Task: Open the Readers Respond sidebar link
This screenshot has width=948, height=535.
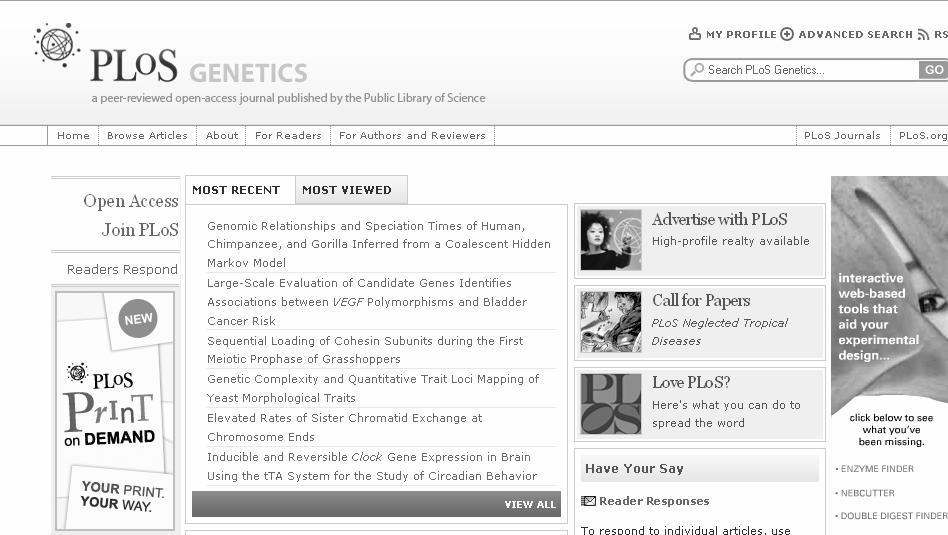Action: [x=122, y=269]
